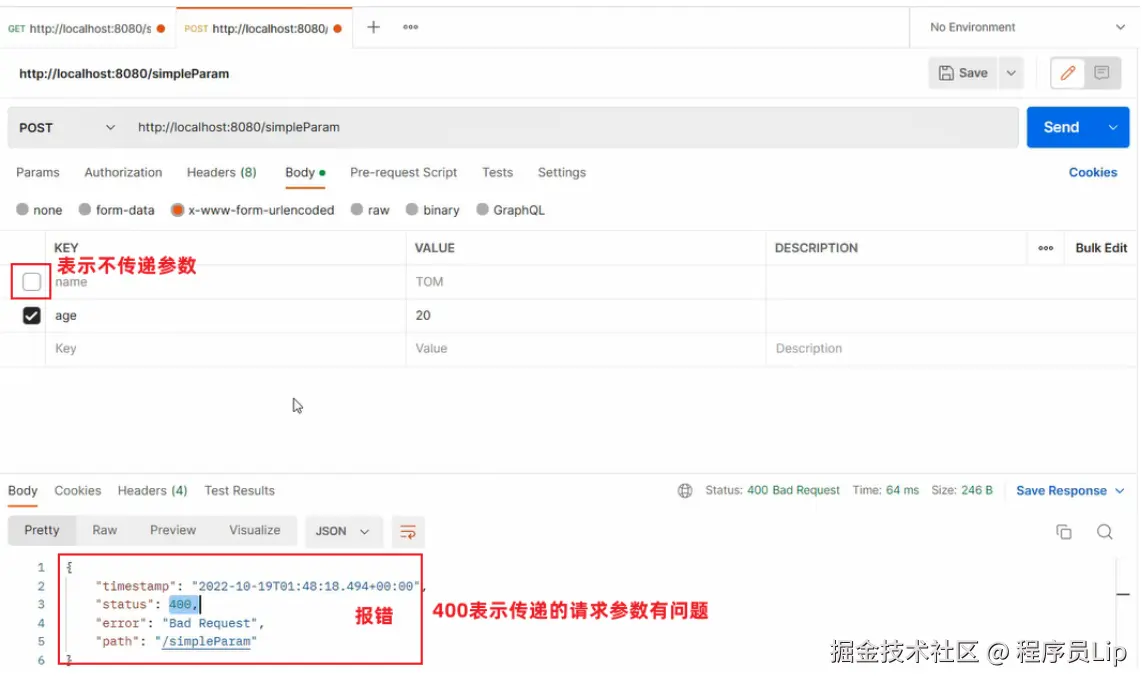Switch to the GET request tab
The height and width of the screenshot is (687, 1148).
click(x=86, y=29)
